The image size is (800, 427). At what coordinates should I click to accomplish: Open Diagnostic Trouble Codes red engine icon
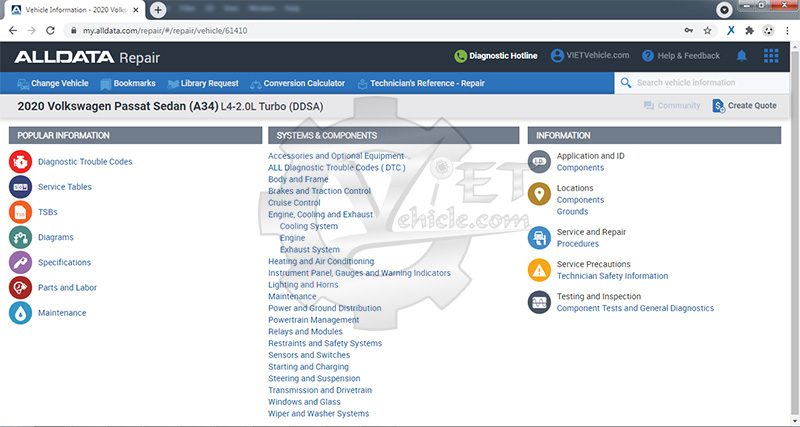tap(20, 162)
